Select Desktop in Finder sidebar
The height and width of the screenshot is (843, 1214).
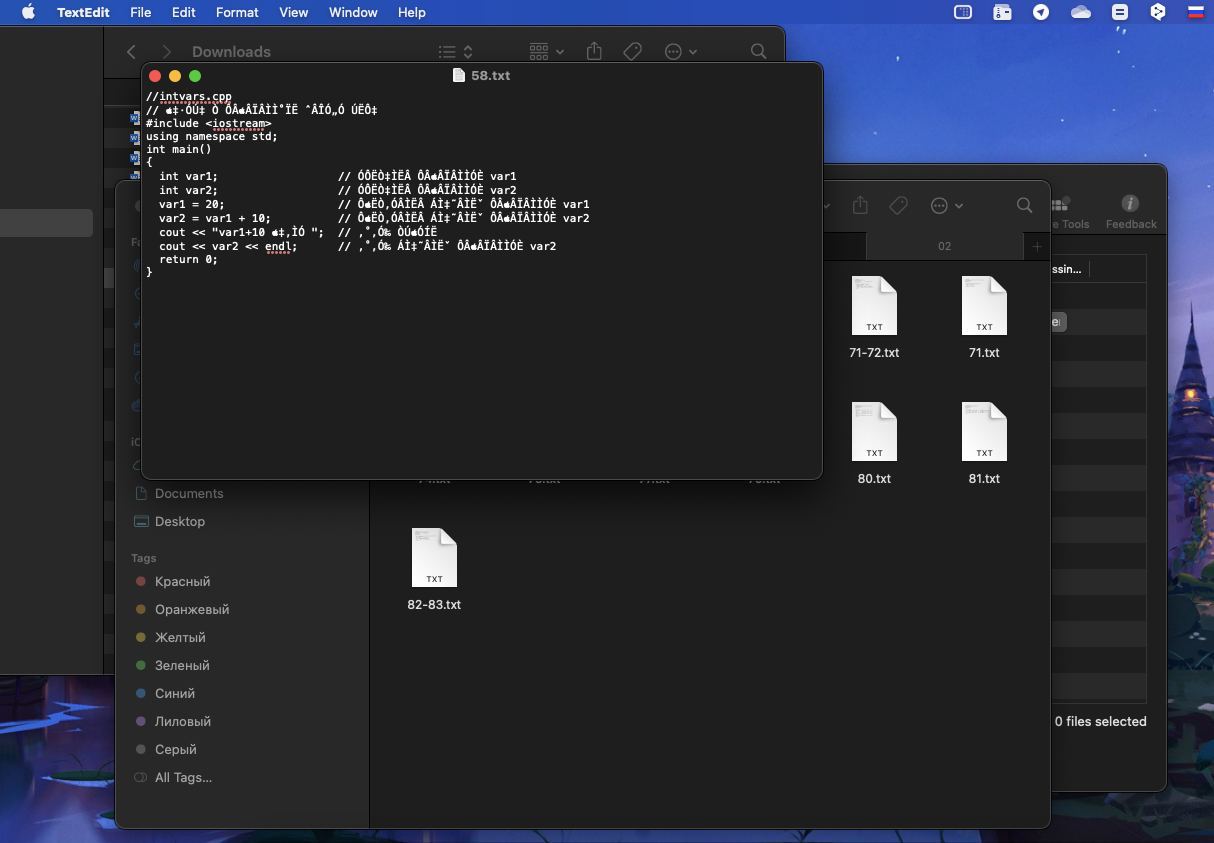[180, 521]
